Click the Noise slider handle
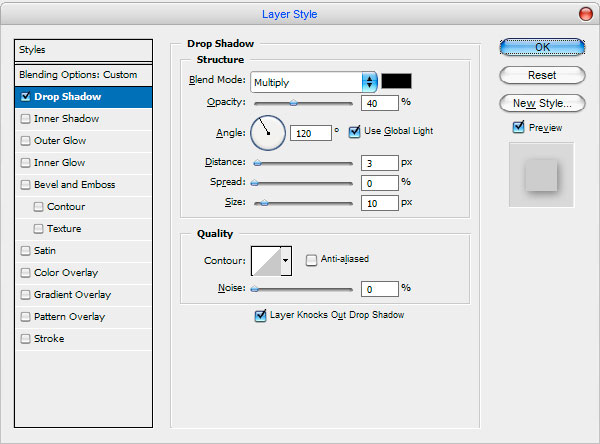Viewport: 600px width, 444px height. click(254, 289)
